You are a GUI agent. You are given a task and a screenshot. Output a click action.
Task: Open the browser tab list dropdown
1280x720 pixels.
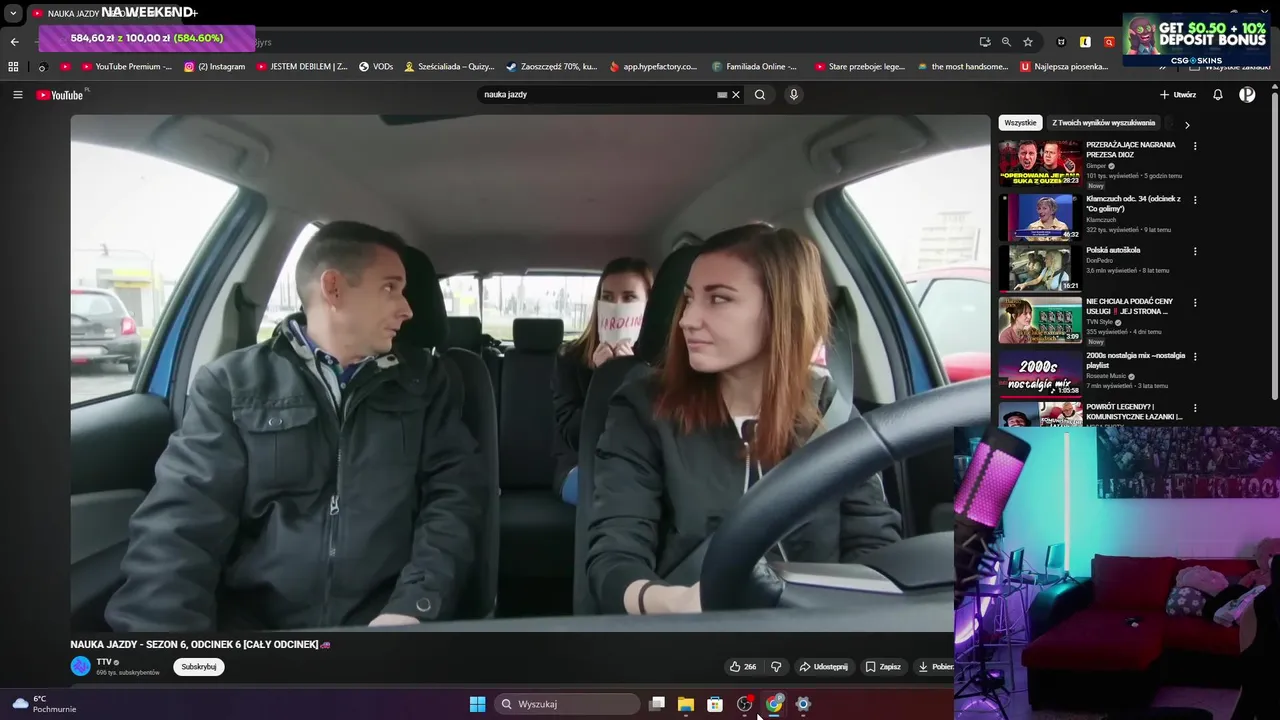(13, 13)
